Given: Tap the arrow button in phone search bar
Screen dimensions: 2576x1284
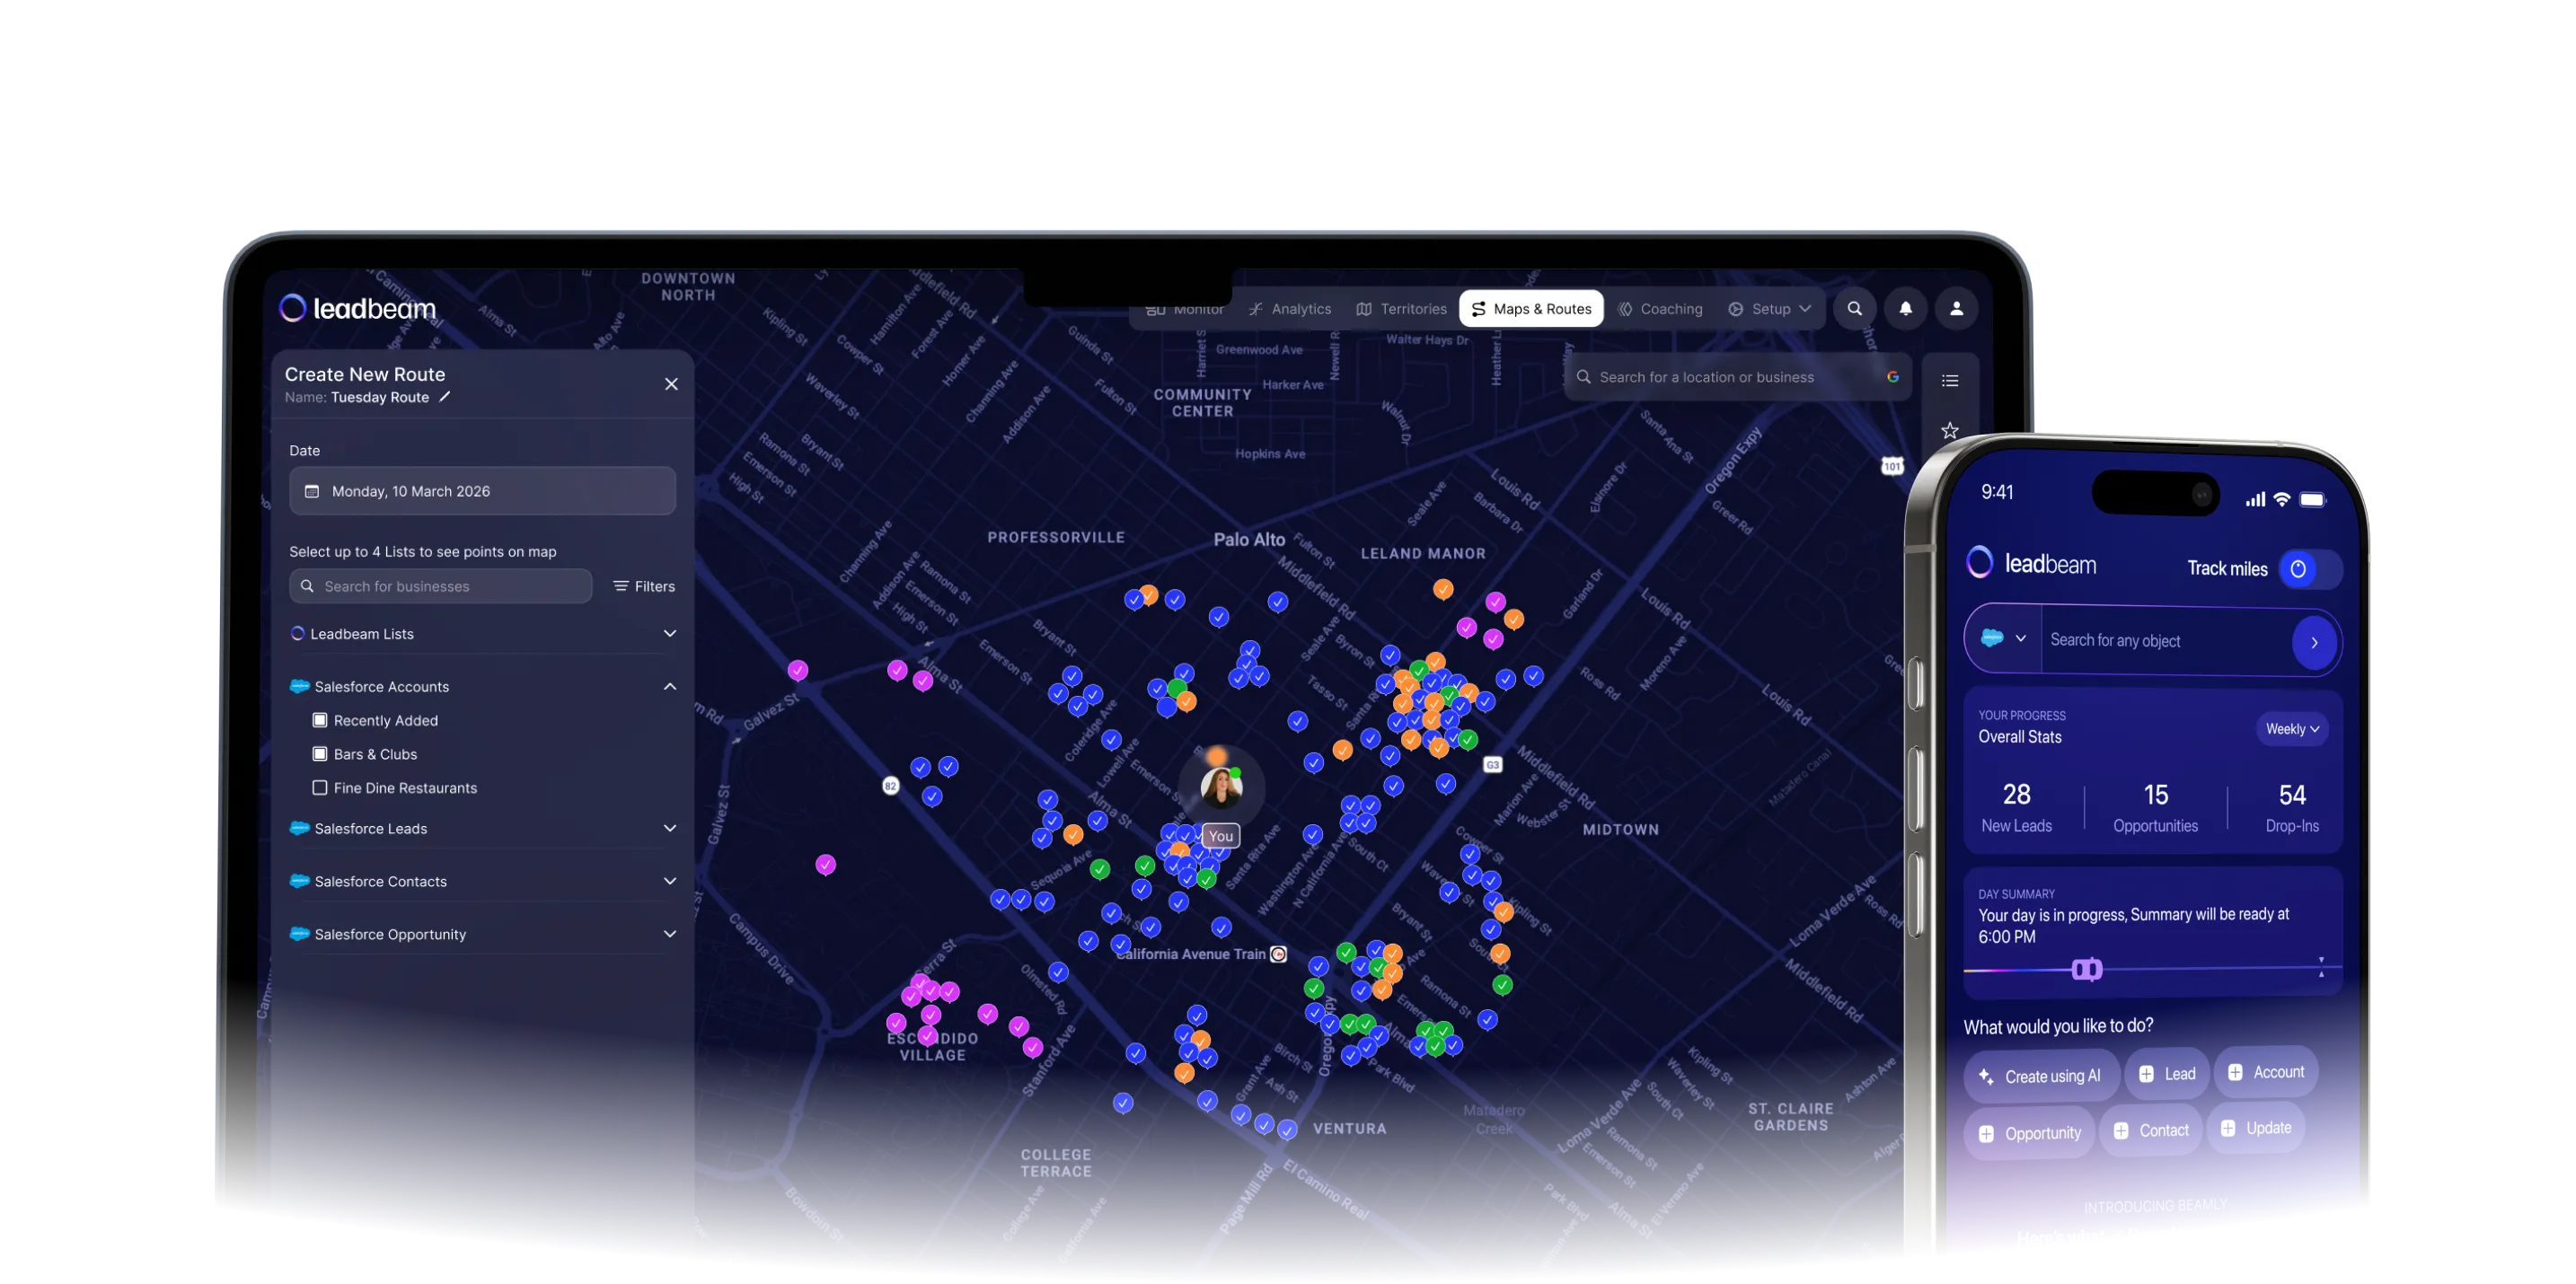Looking at the screenshot, I should tap(2313, 643).
